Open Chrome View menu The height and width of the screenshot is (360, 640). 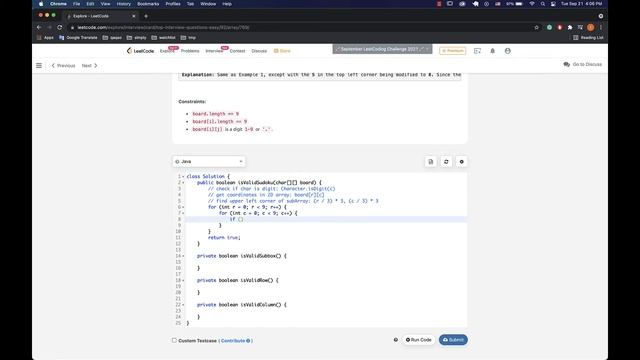click(105, 4)
